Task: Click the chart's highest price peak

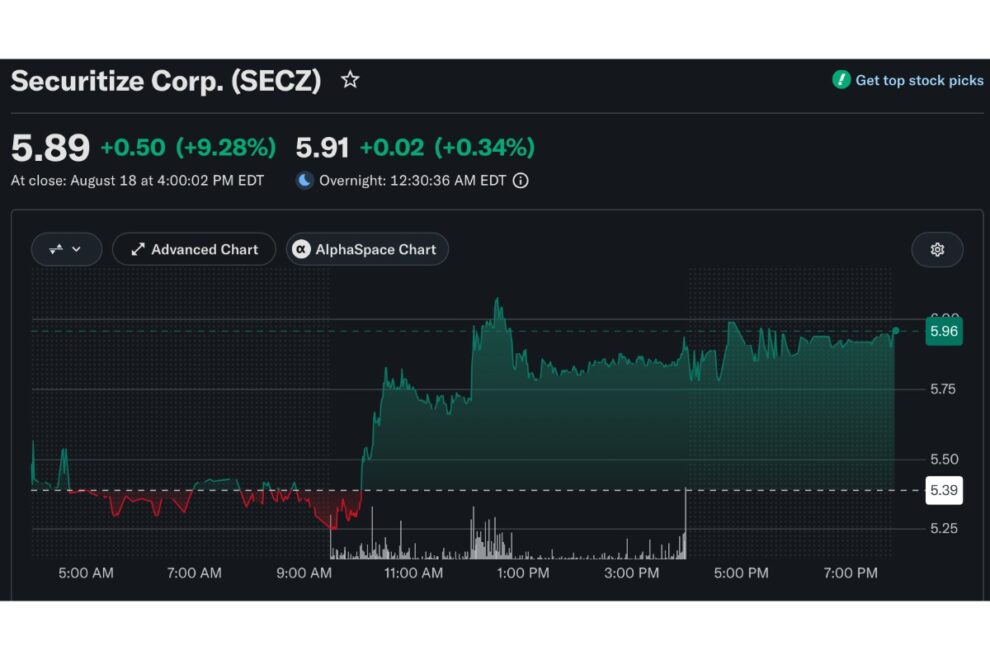Action: pos(498,300)
